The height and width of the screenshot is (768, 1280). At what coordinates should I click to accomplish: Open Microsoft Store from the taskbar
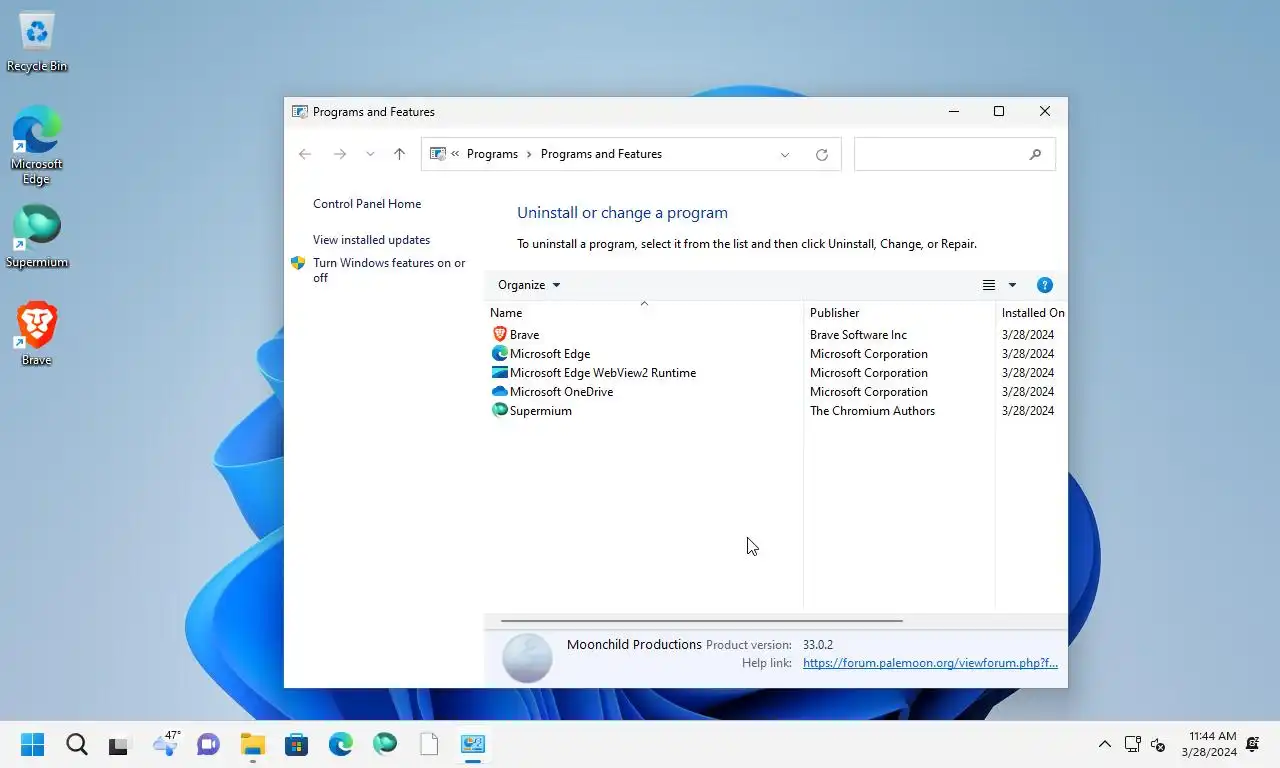click(296, 744)
